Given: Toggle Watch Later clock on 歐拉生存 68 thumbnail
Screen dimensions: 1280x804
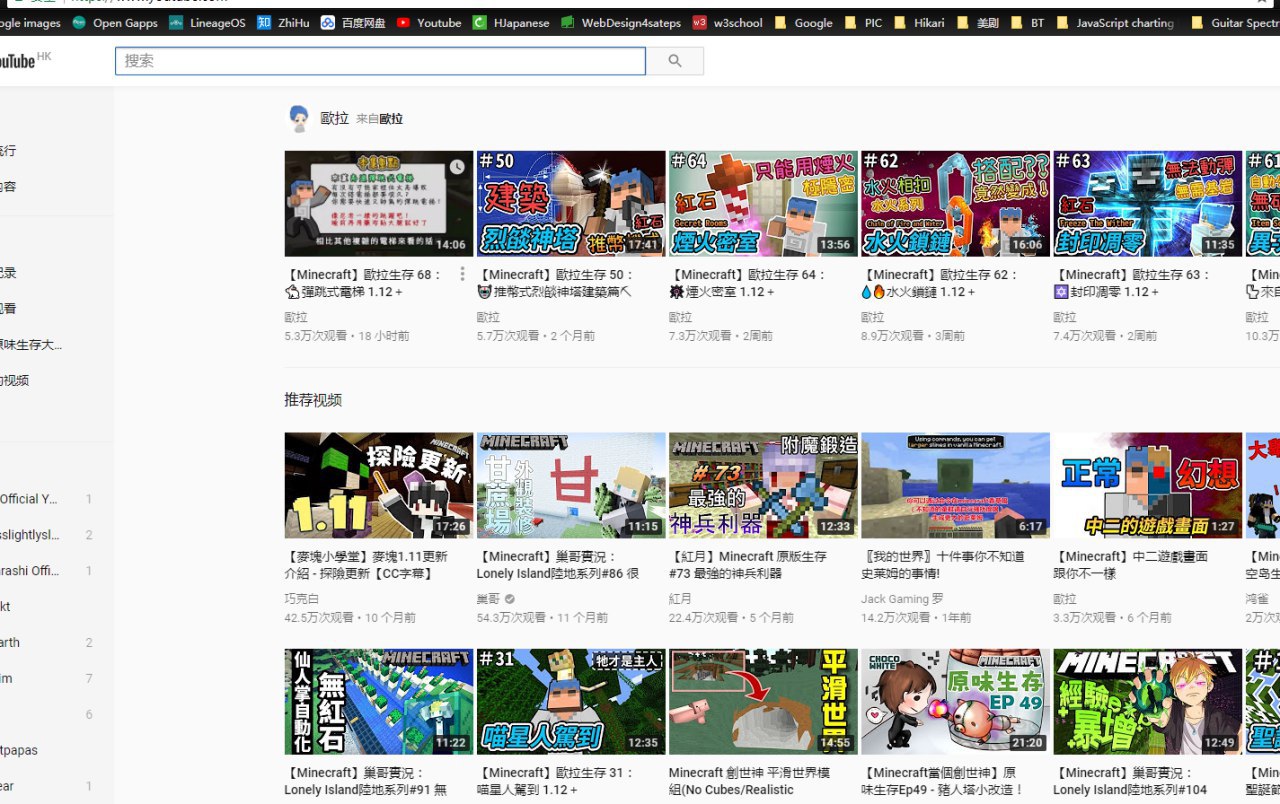Looking at the screenshot, I should [457, 167].
